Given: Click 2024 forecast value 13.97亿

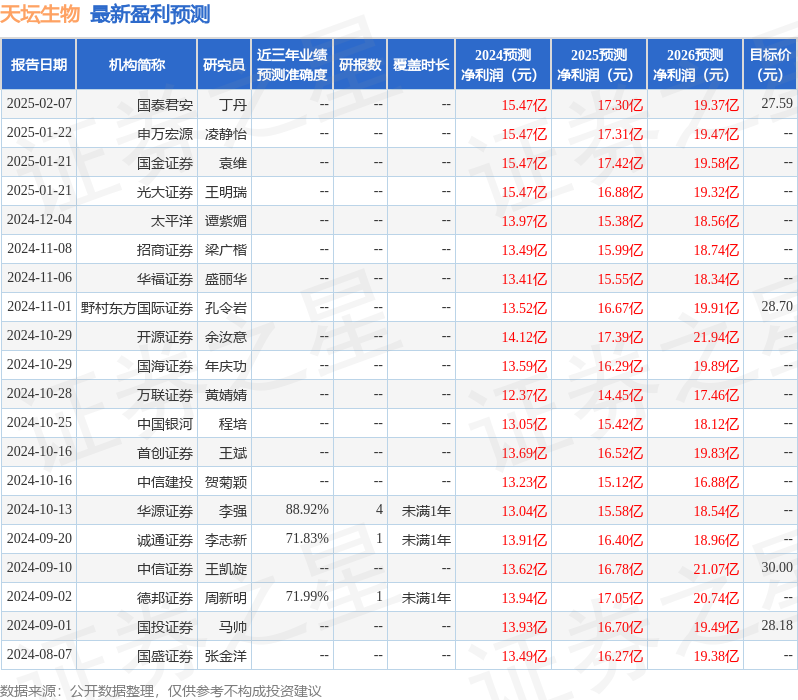Looking at the screenshot, I should [x=524, y=221].
